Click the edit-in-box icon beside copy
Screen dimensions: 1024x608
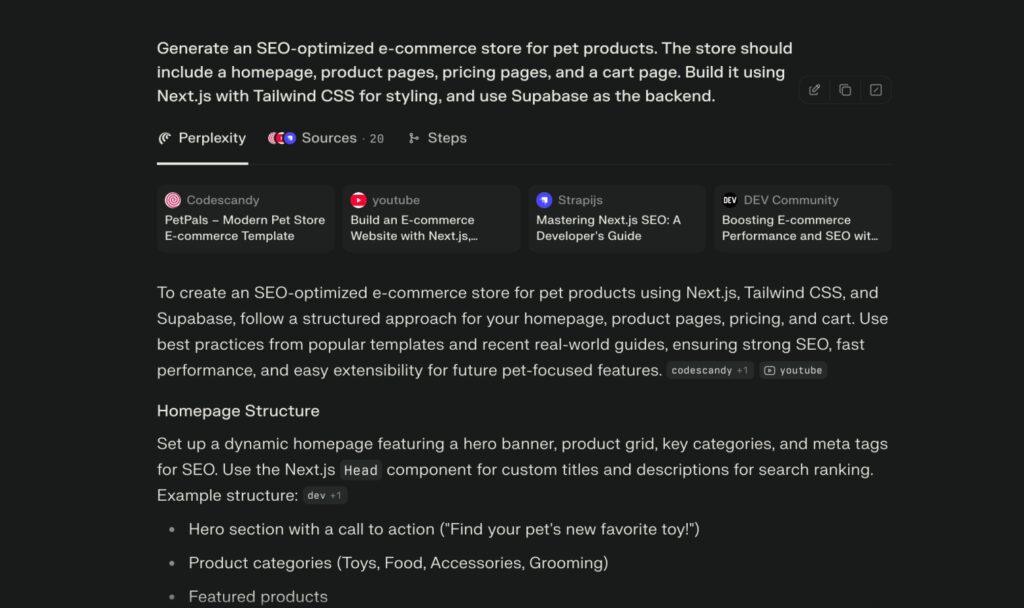coord(876,90)
